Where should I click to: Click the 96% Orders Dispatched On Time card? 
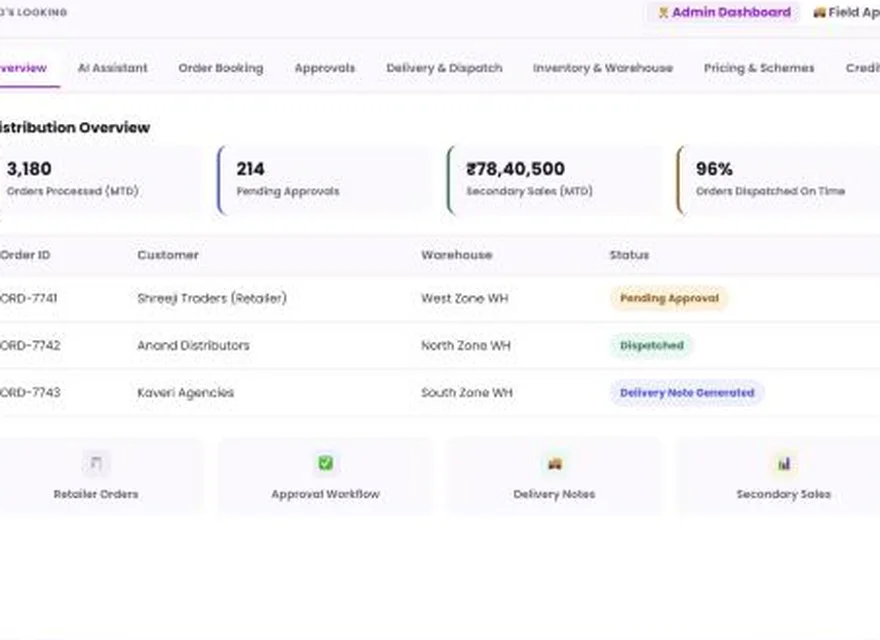(x=779, y=180)
